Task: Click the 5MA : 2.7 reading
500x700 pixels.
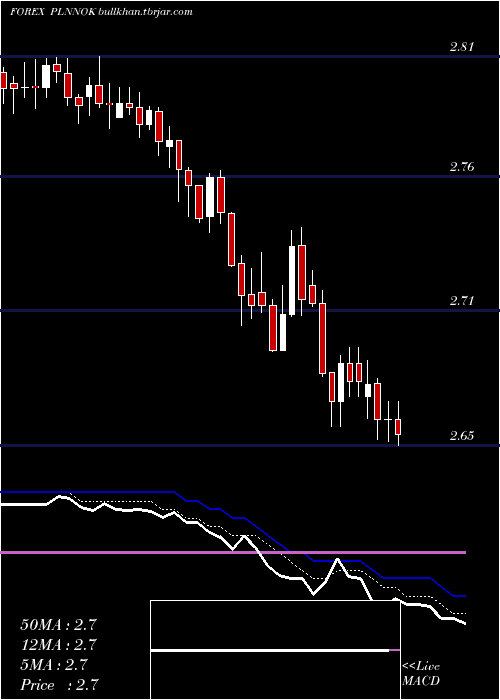Action: [x=54, y=665]
